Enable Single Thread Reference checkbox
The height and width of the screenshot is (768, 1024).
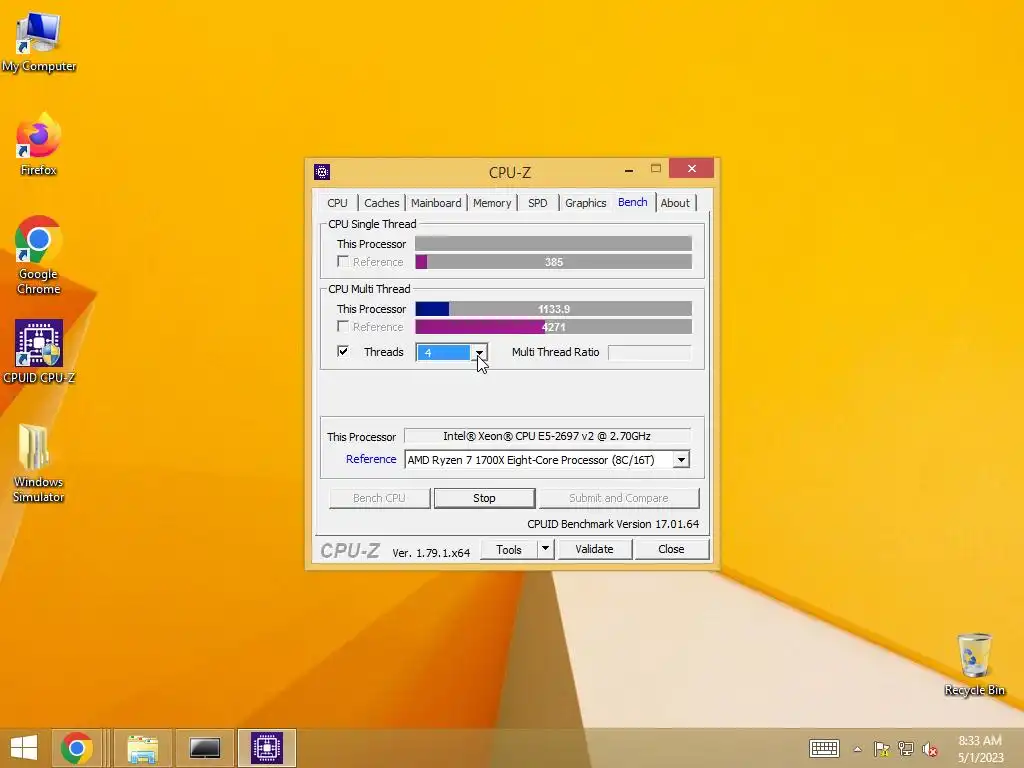coord(343,261)
